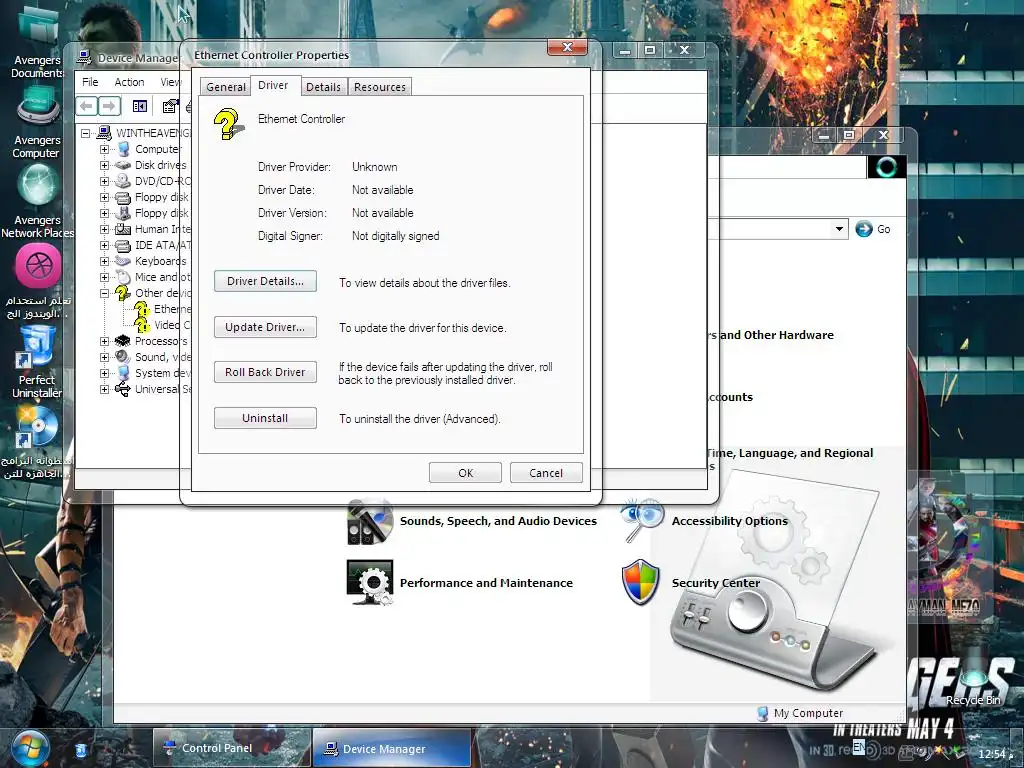Open pink Dribbble-style desktop icon
The image size is (1024, 768).
[38, 266]
